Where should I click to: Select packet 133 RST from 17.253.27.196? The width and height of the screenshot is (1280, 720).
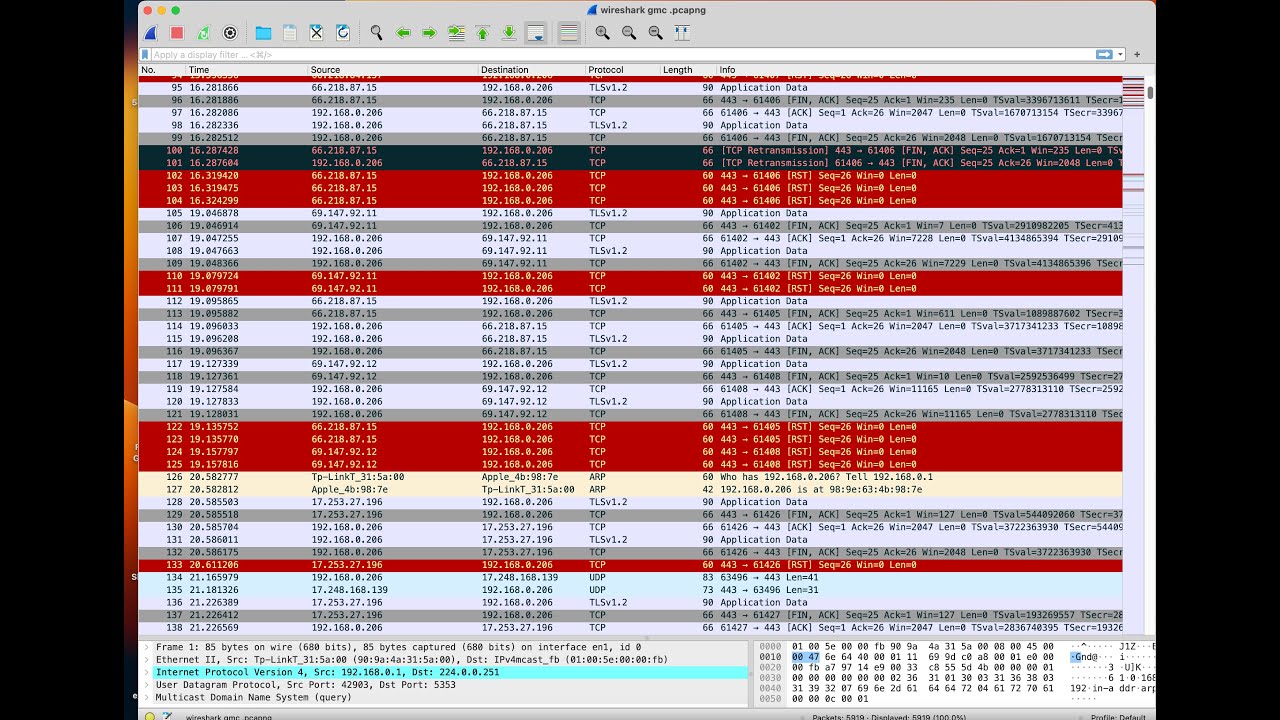click(x=630, y=565)
